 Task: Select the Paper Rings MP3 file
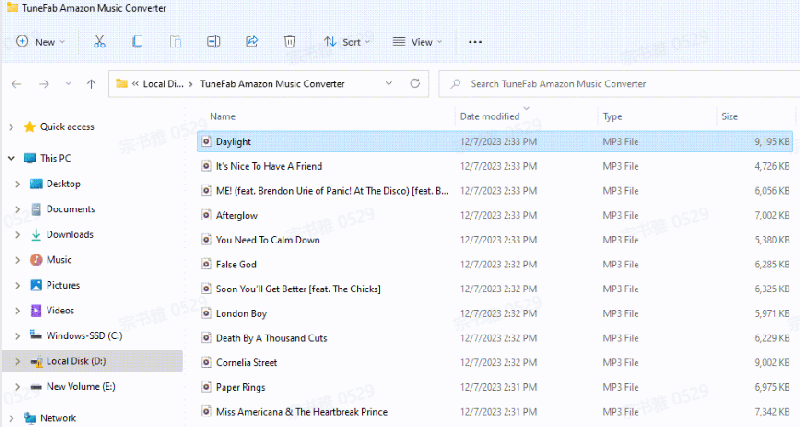click(495, 387)
